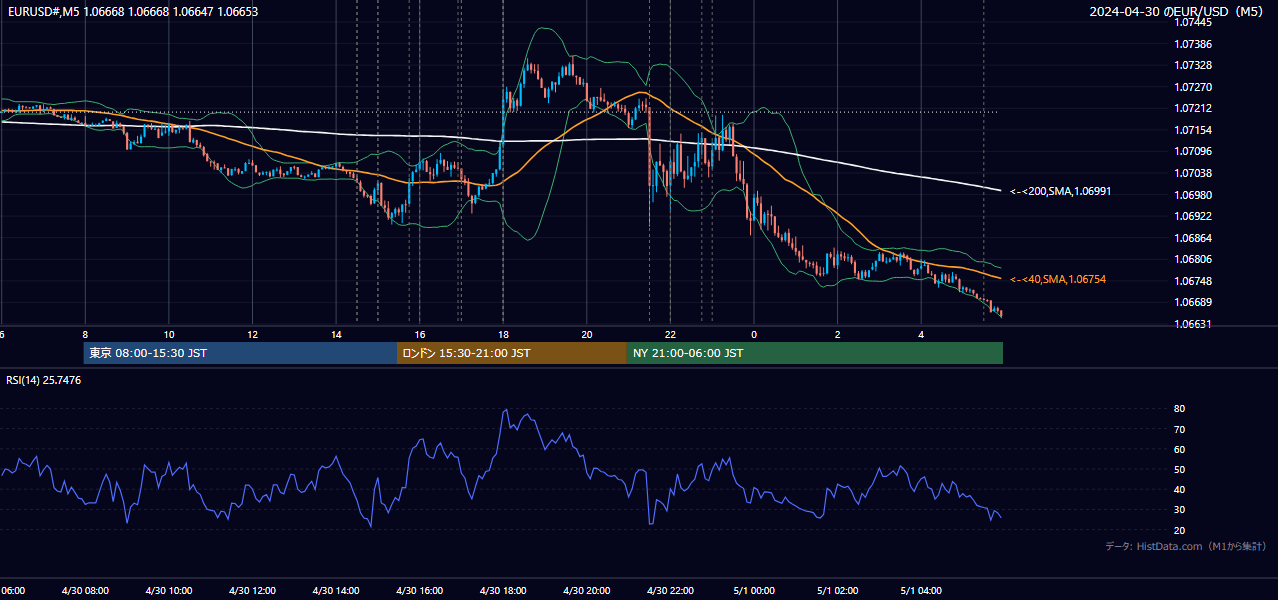This screenshot has height=600, width=1278.
Task: Click the price axis value 1.07212
Action: pyautogui.click(x=1192, y=108)
